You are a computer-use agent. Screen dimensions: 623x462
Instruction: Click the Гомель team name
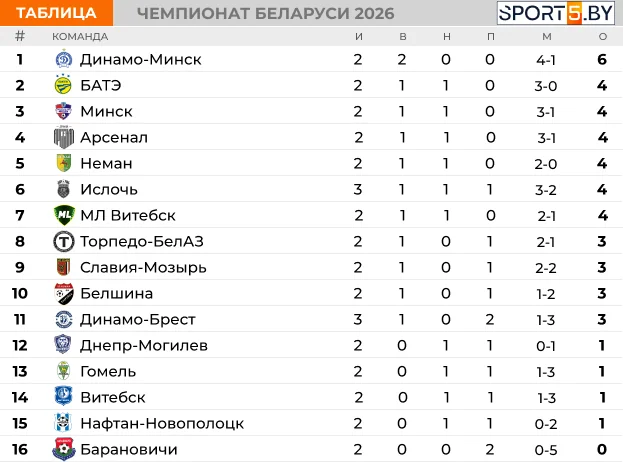(x=108, y=371)
